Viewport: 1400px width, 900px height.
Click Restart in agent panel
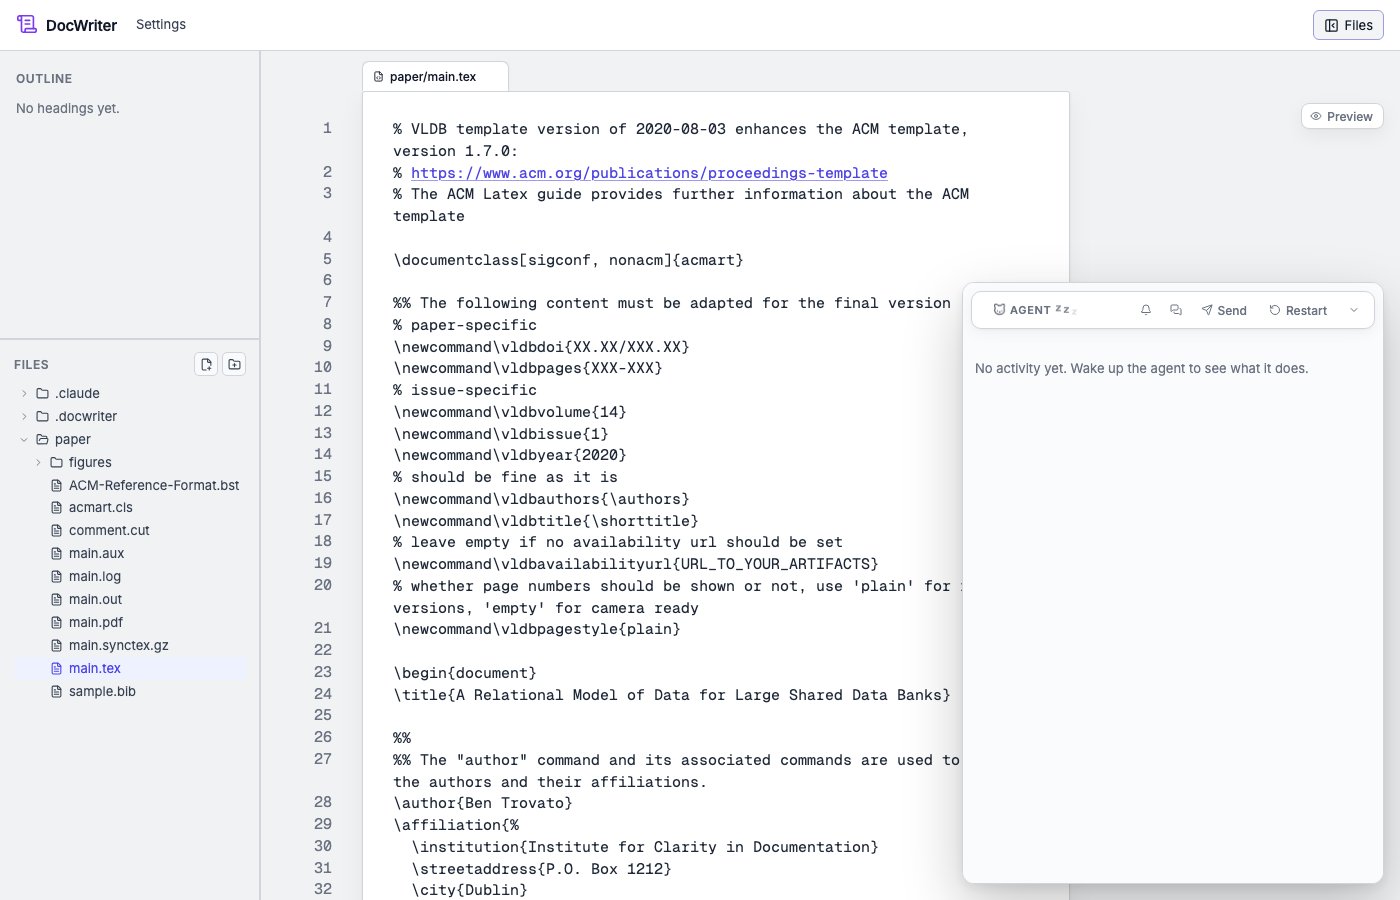[1298, 310]
